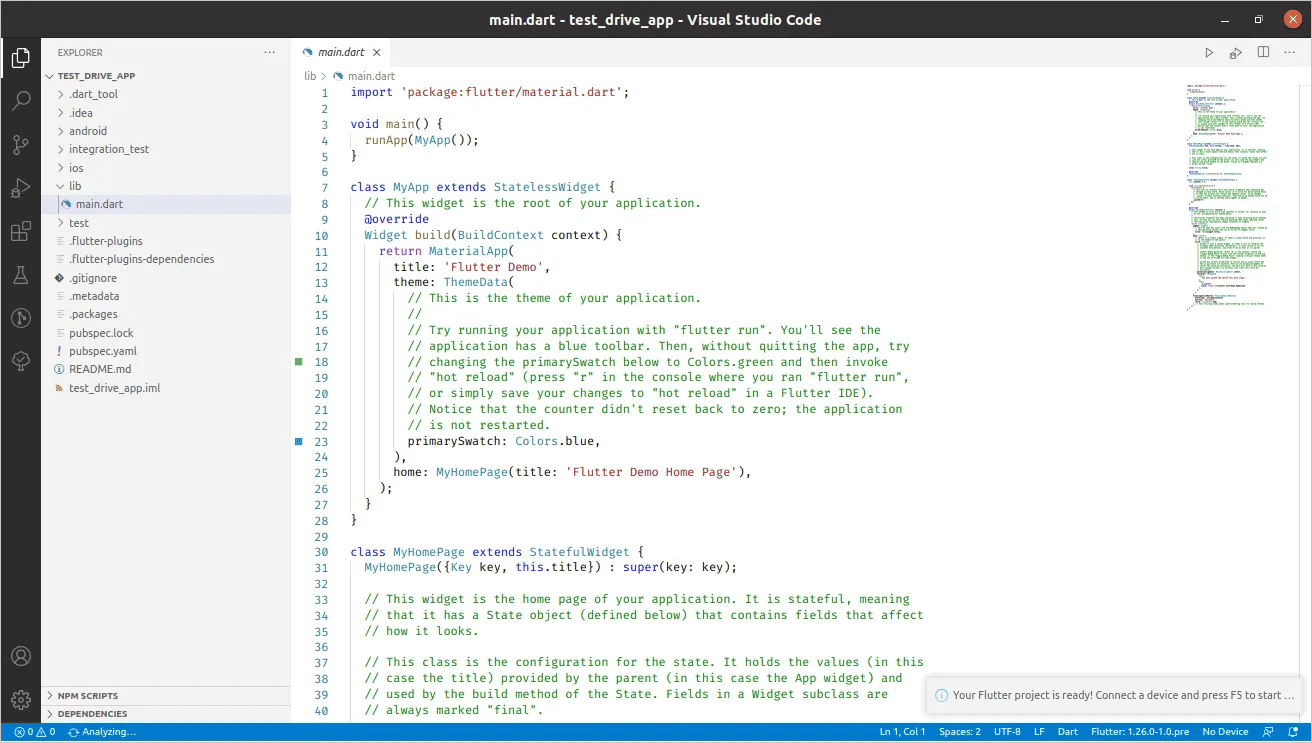Open the .metadata file
The width and height of the screenshot is (1312, 743).
165,296
